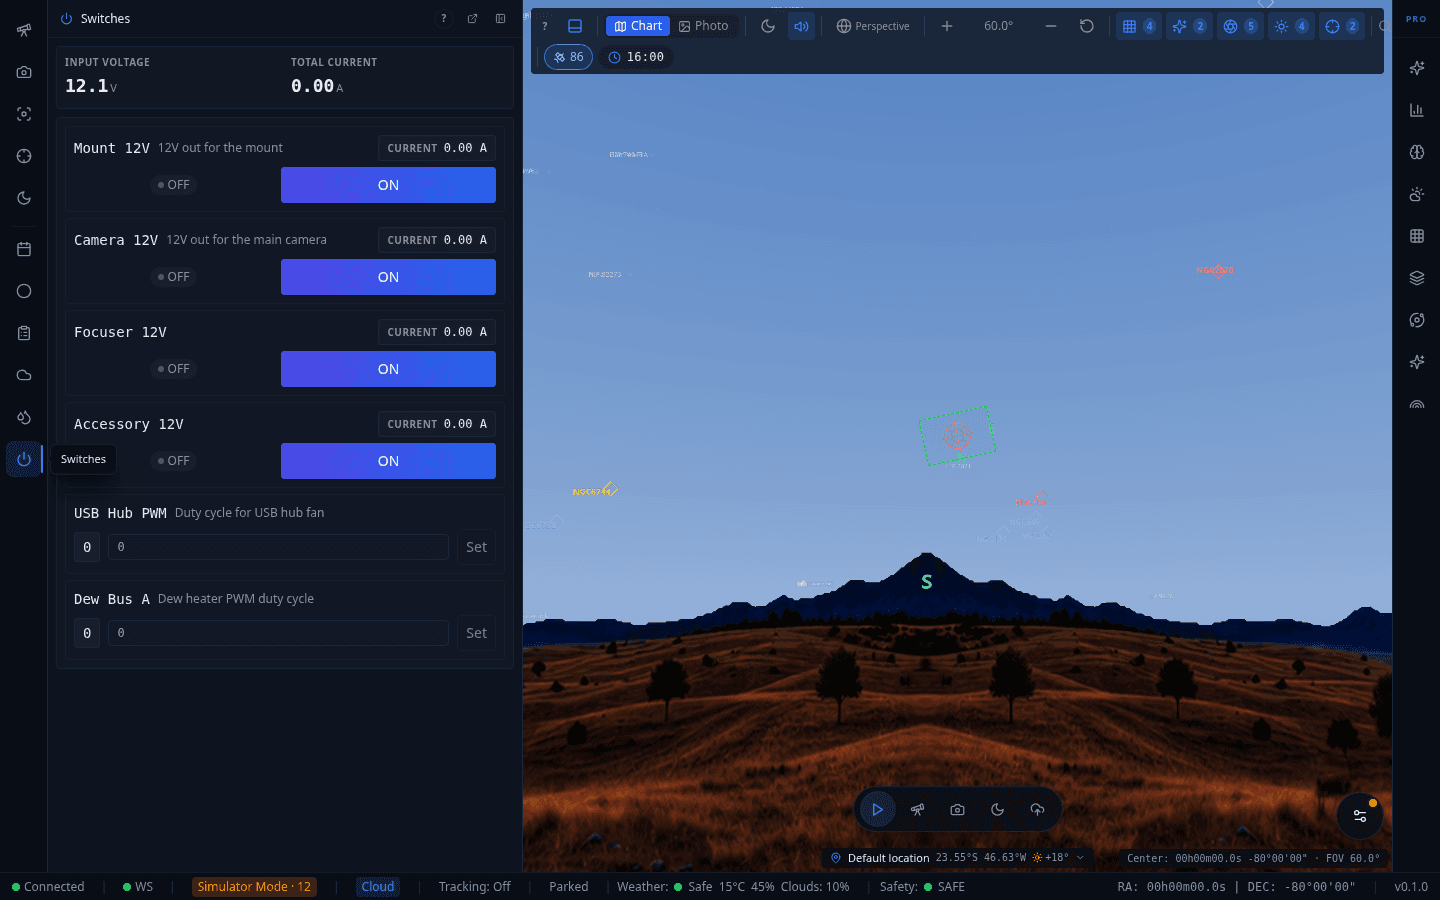This screenshot has height=900, width=1440.
Task: Open the sun menu with badge 4
Action: (x=1291, y=26)
